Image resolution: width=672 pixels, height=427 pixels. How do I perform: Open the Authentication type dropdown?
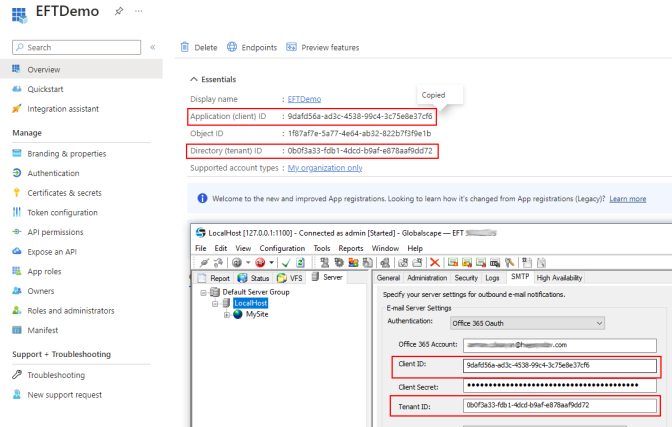[599, 323]
